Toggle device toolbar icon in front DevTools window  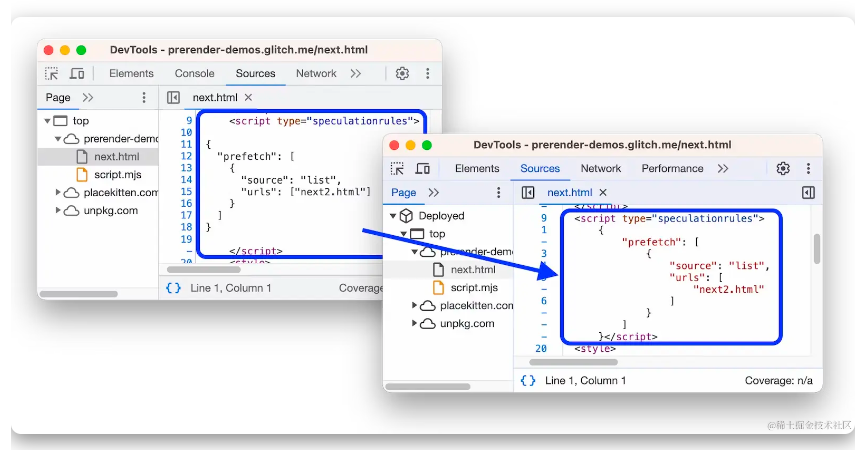click(x=423, y=169)
